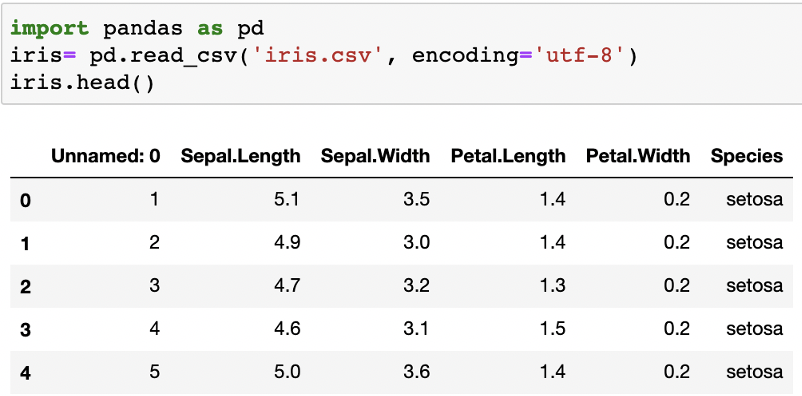Click the Sepal.Width column header
The image size is (802, 396).
pos(375,156)
